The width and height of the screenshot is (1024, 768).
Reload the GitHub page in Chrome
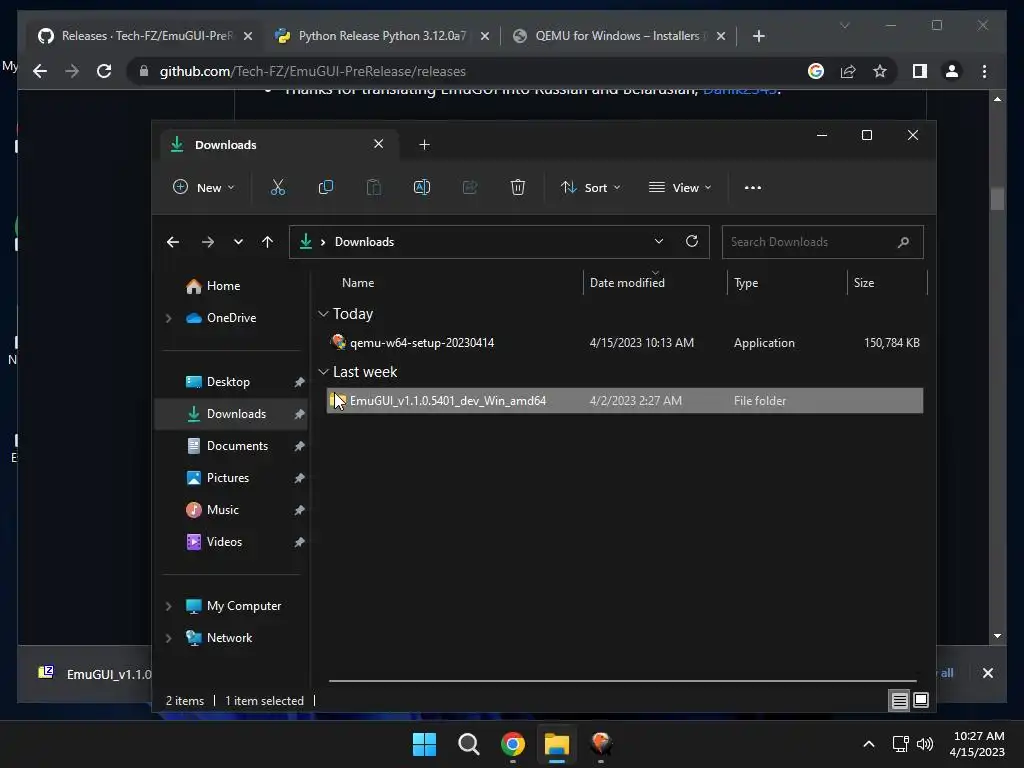click(104, 71)
